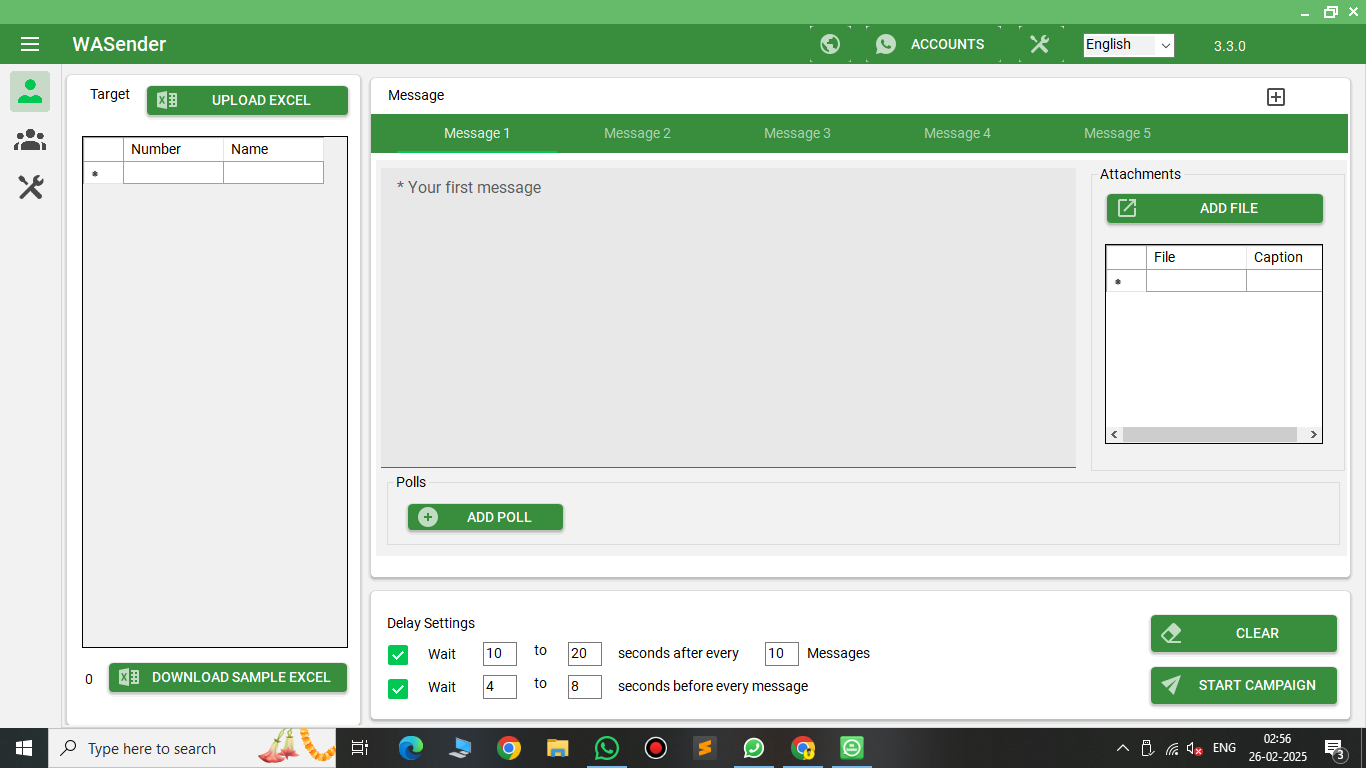1366x768 pixels.
Task: Click the Name cell in target table
Action: [273, 173]
